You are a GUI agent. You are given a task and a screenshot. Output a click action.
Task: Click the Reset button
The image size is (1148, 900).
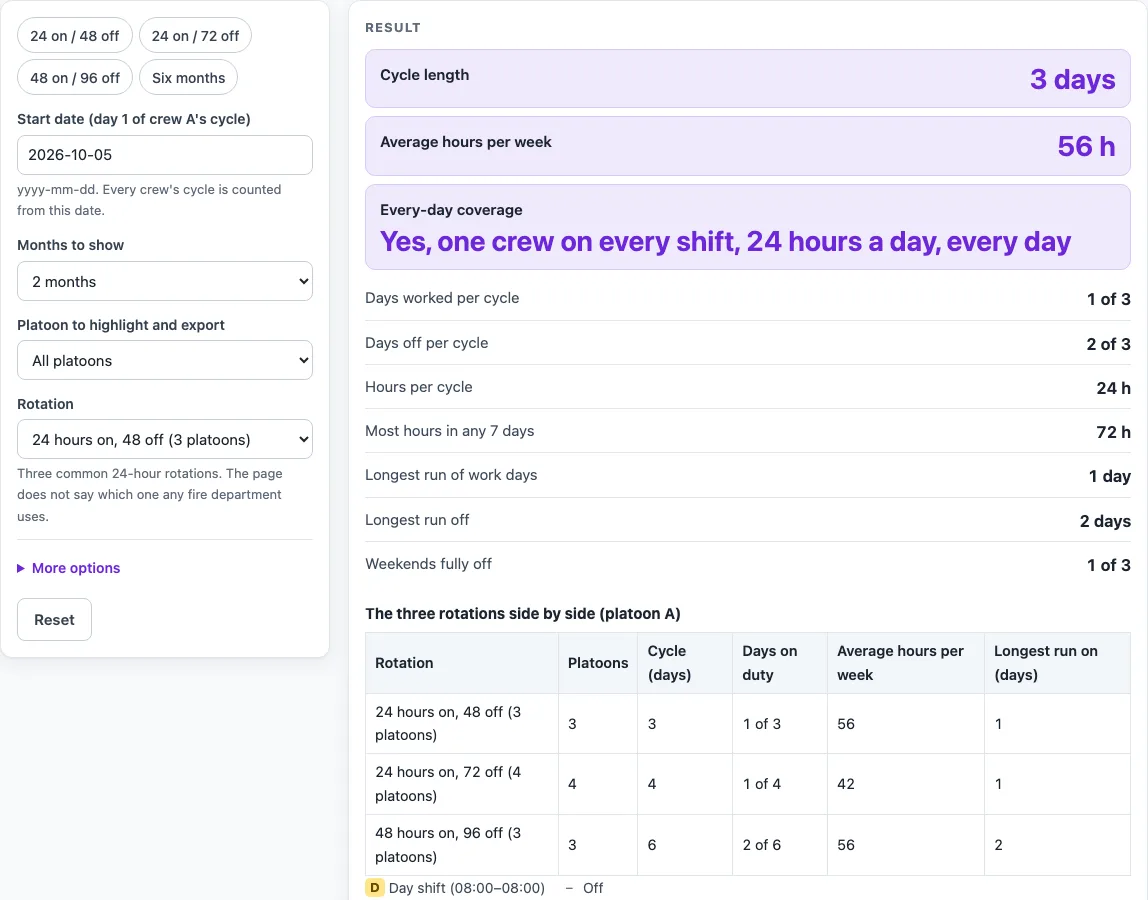55,620
